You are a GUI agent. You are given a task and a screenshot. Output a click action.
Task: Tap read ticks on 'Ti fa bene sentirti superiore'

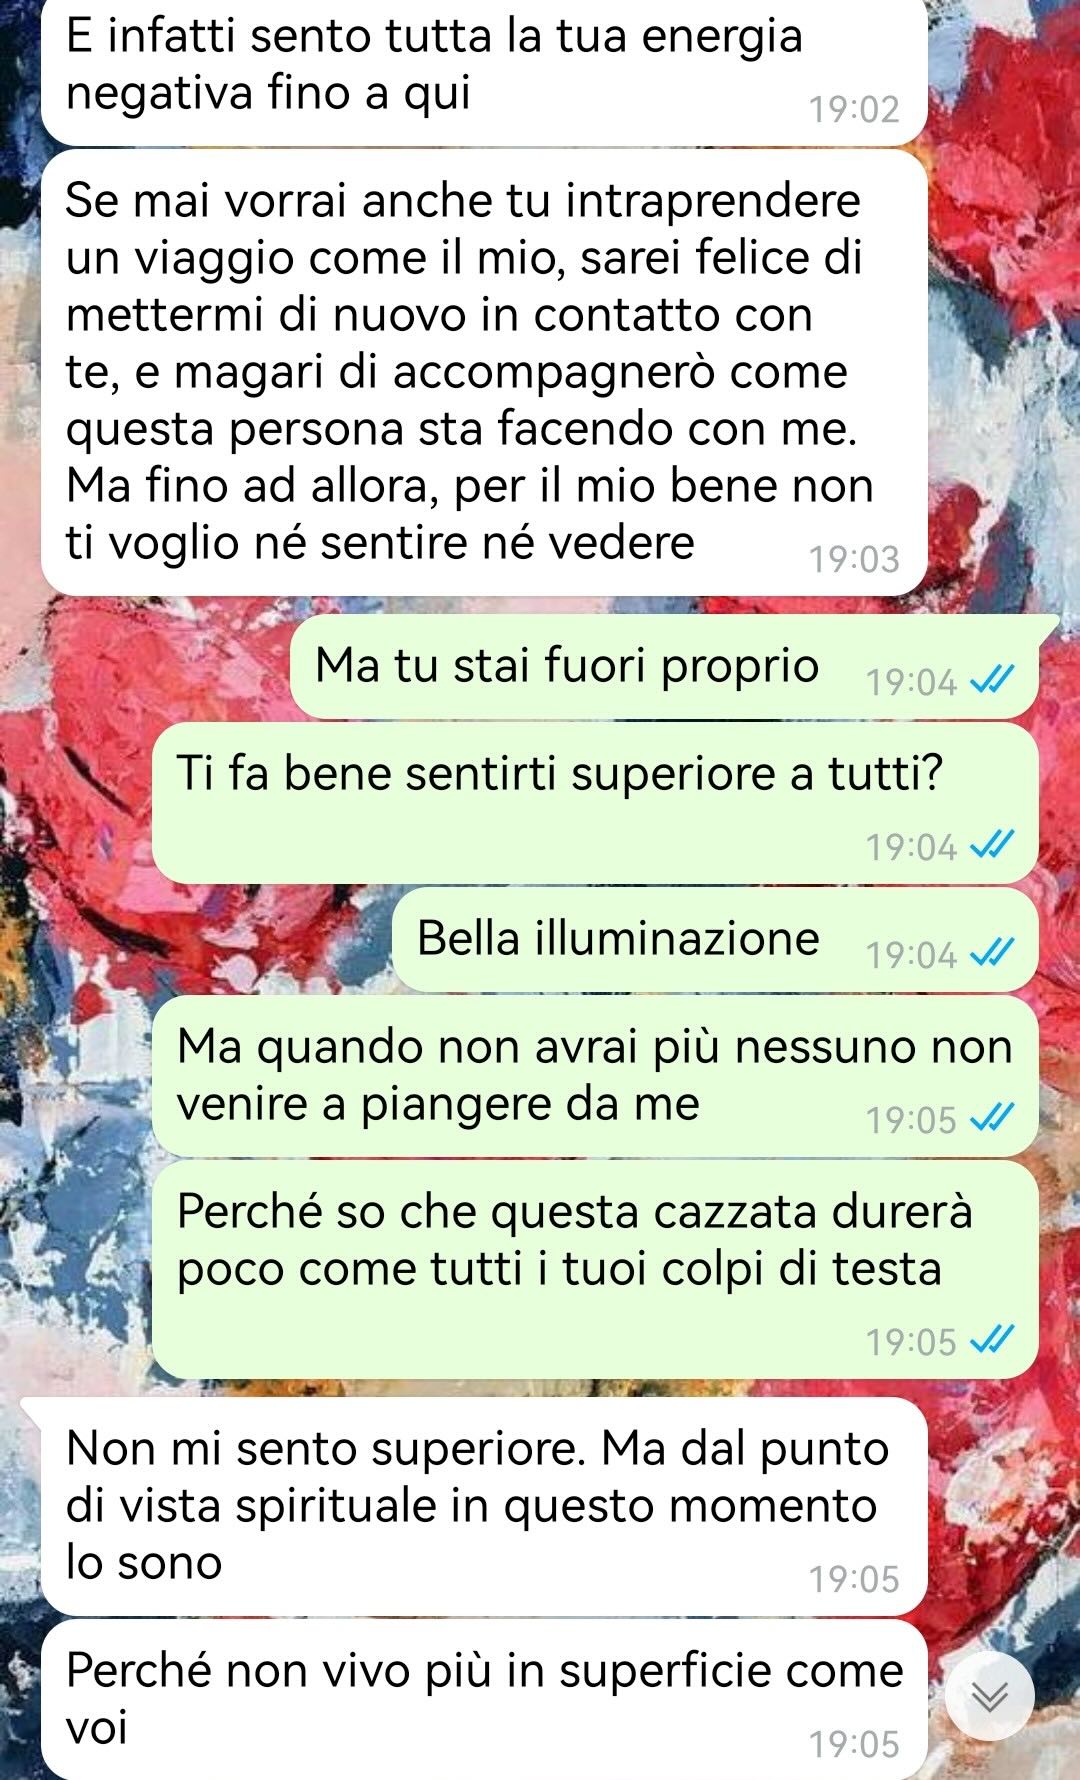pos(992,846)
